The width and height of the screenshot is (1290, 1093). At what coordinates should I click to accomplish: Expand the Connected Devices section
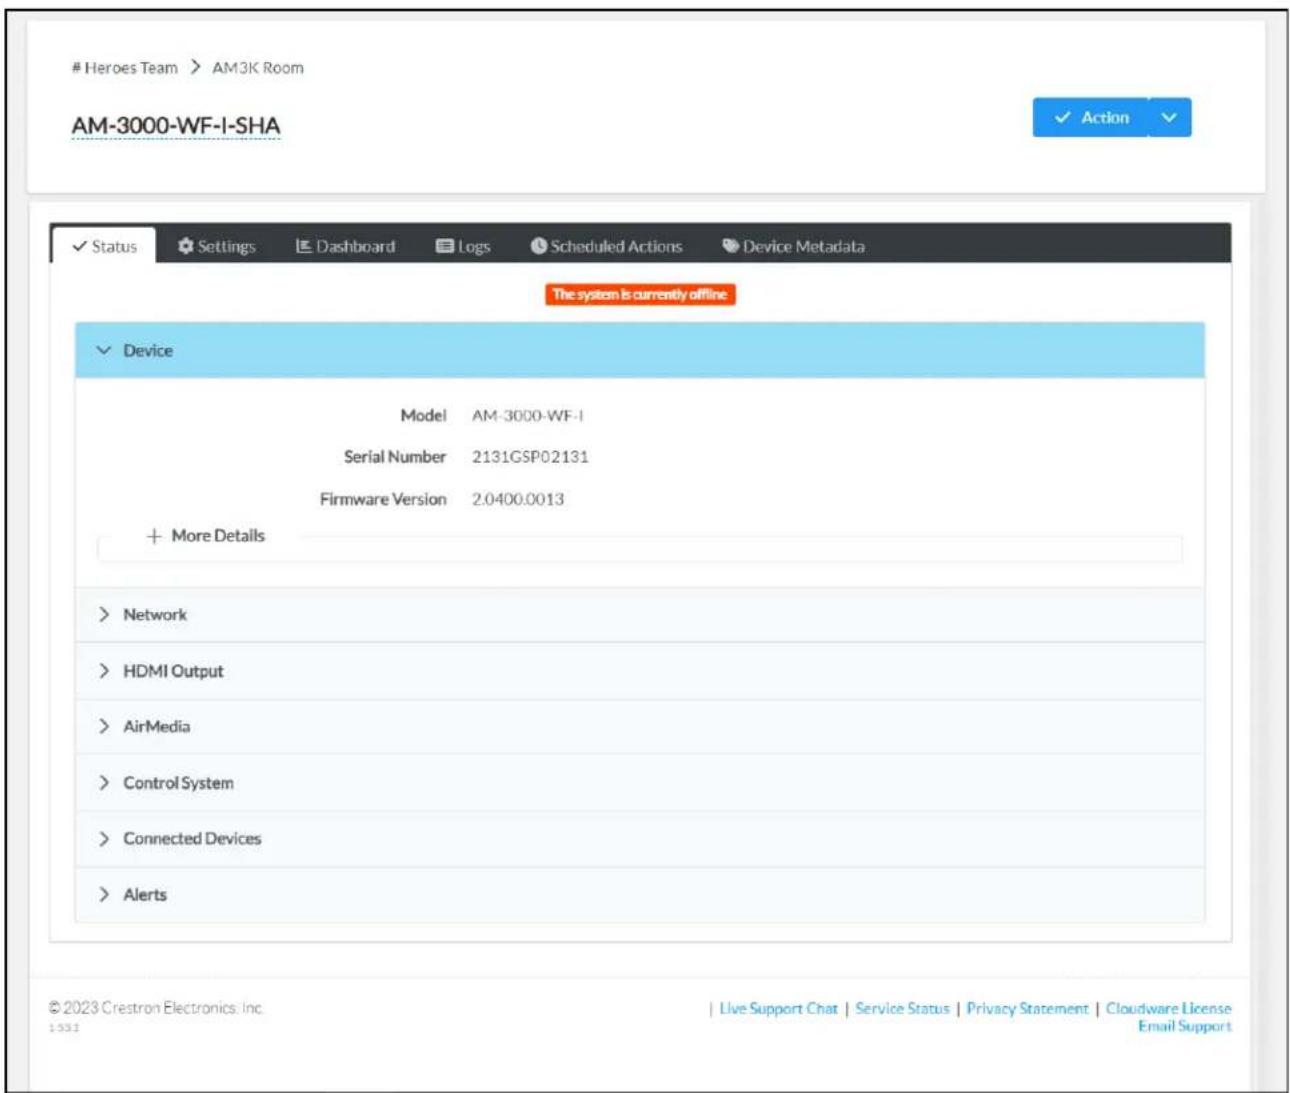pos(640,838)
